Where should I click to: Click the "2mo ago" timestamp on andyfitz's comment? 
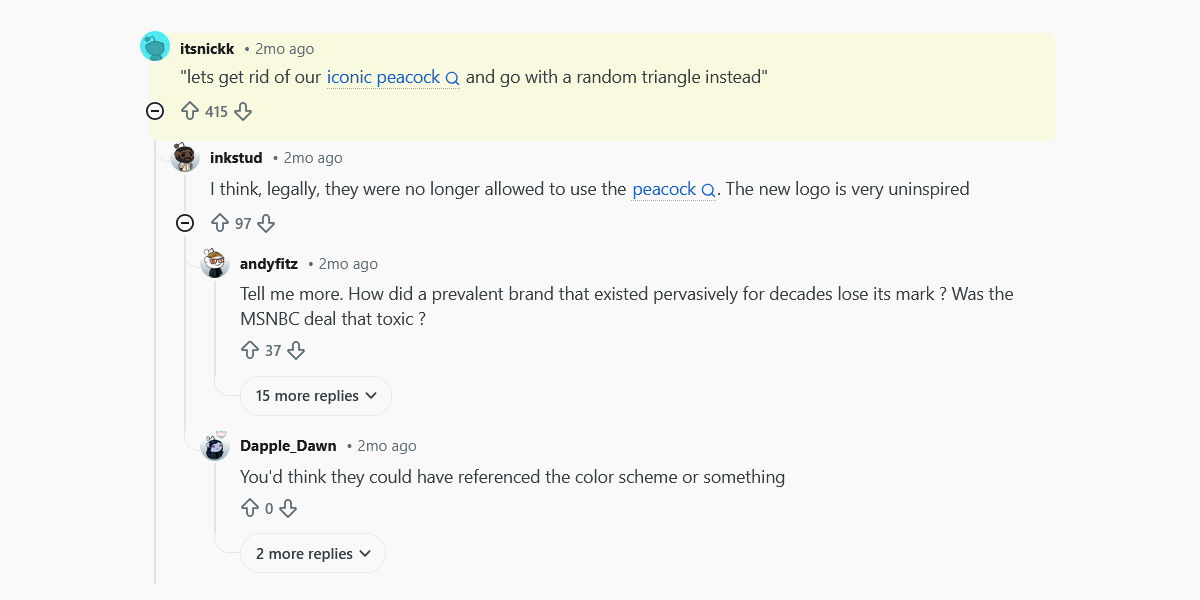click(347, 263)
